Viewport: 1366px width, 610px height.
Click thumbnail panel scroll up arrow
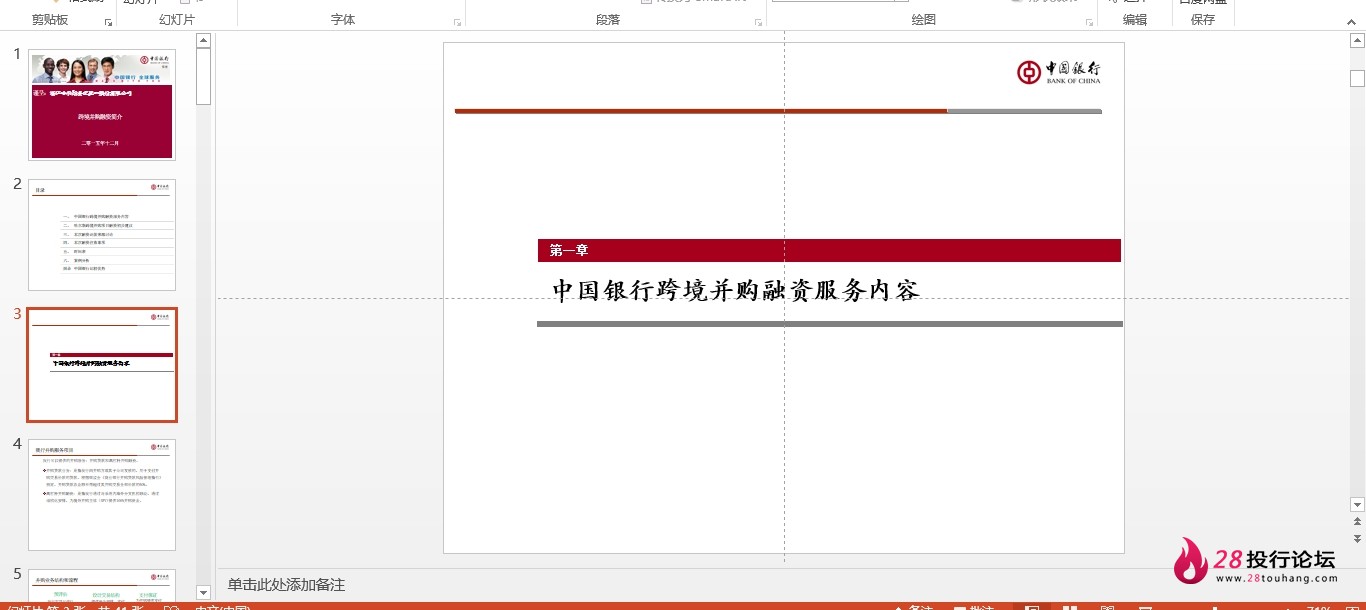204,41
